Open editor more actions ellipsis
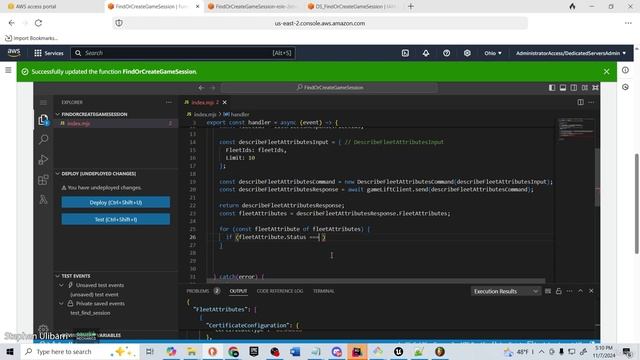Viewport: 640px width, 360px height. pyautogui.click(x=591, y=102)
